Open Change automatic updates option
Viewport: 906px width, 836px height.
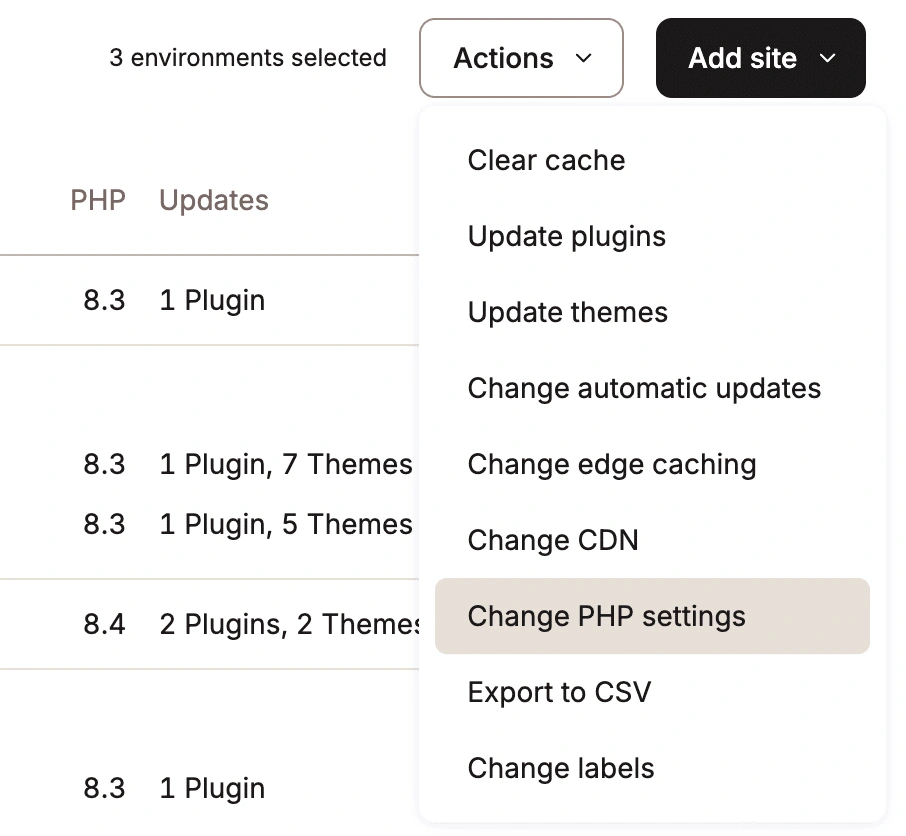(x=644, y=388)
